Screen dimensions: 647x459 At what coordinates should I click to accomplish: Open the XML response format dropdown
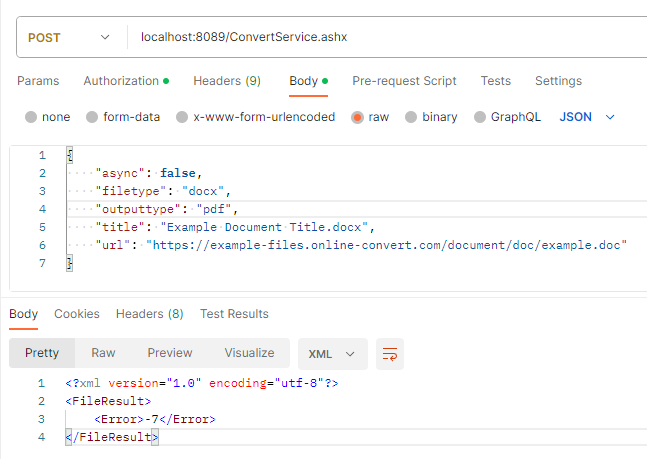coord(333,354)
